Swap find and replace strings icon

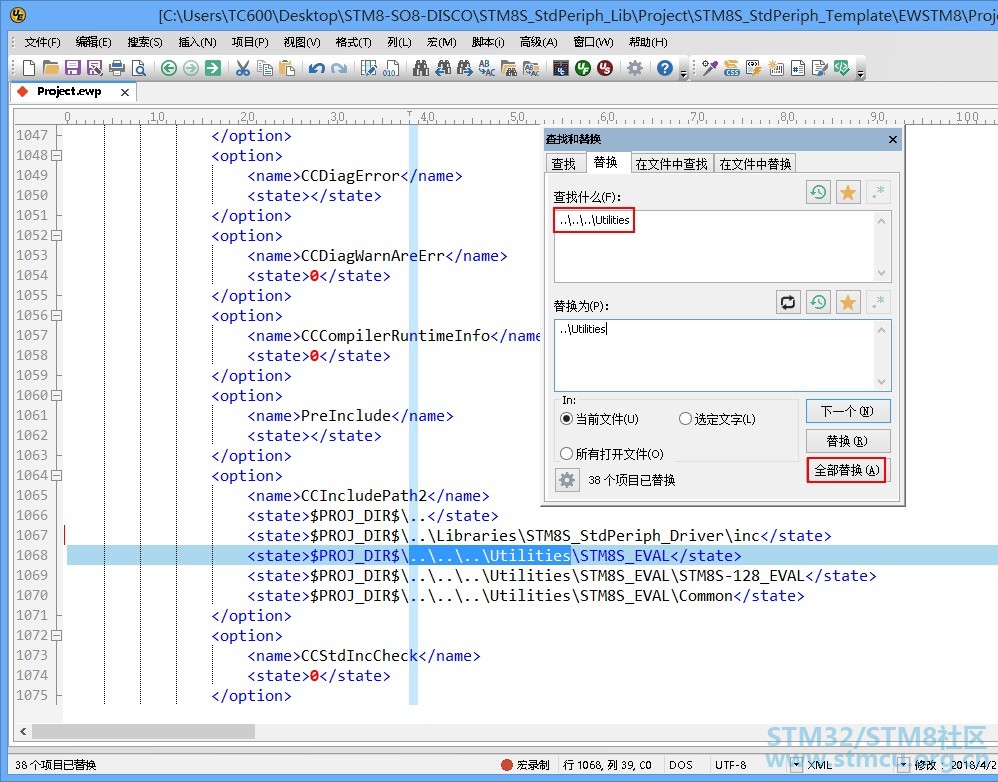(x=788, y=302)
